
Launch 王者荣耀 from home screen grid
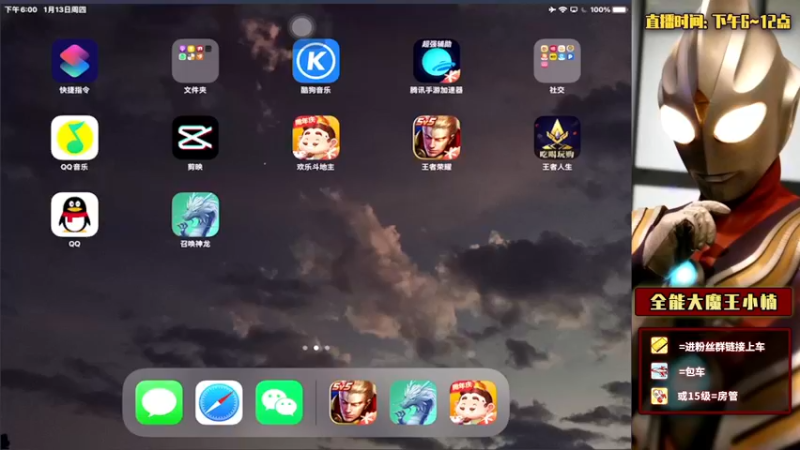click(x=436, y=138)
